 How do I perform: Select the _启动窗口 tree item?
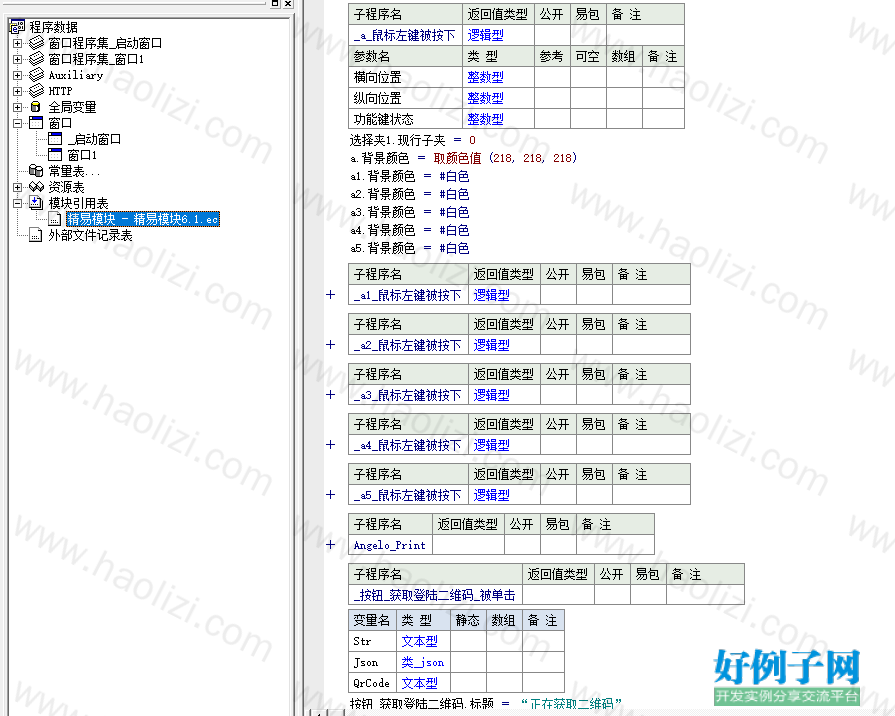point(94,139)
